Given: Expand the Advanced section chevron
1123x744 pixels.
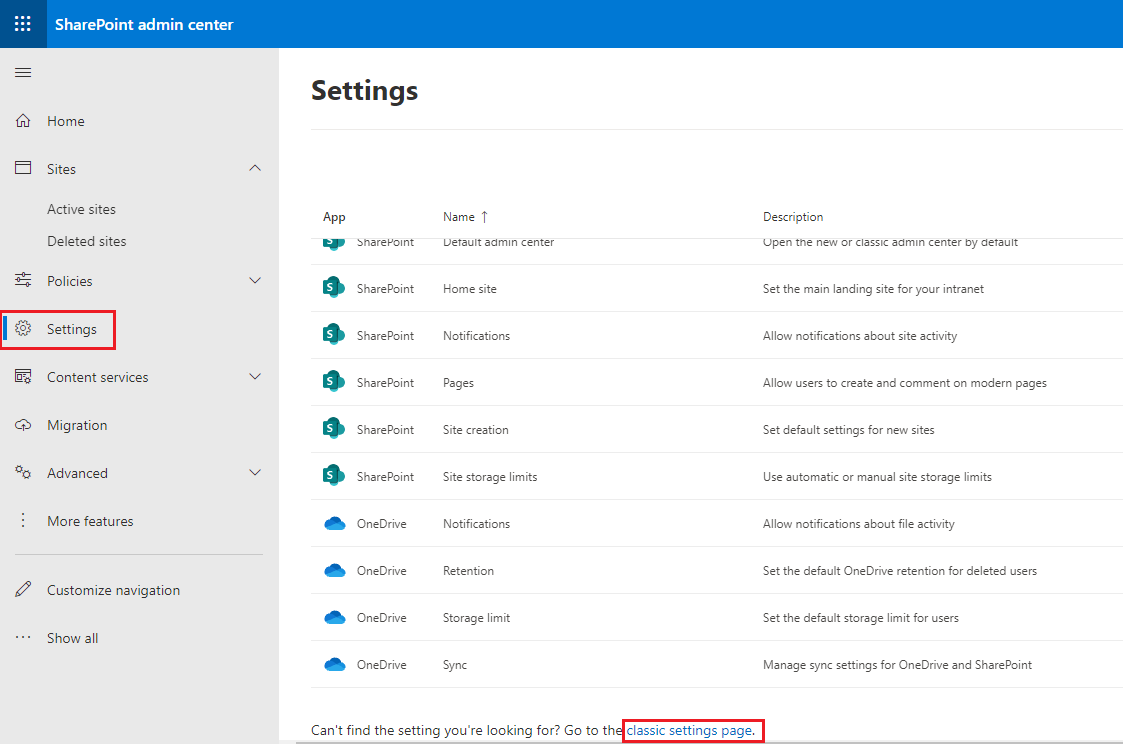Looking at the screenshot, I should pos(255,473).
